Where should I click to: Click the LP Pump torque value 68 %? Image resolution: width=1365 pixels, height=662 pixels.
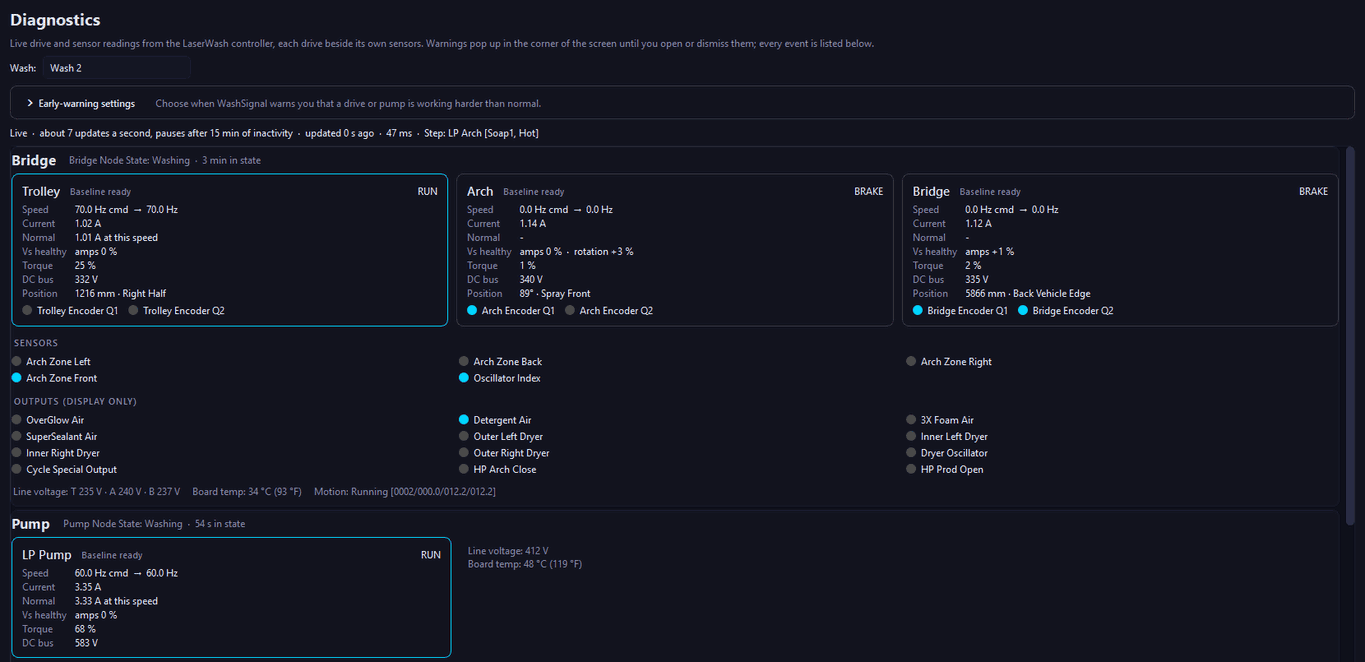pyautogui.click(x=85, y=629)
